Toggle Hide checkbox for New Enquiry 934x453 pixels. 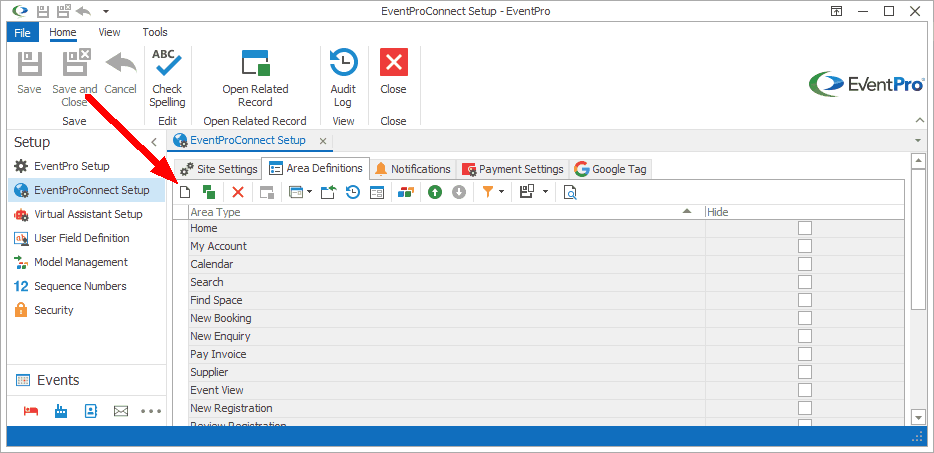(x=805, y=336)
